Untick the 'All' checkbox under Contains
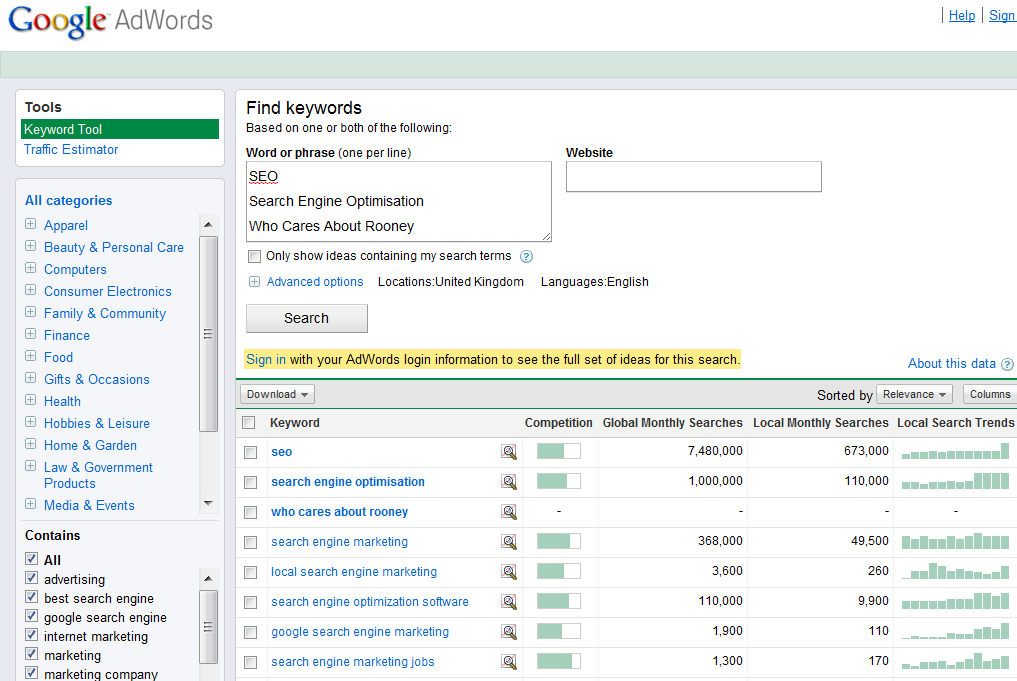1017x681 pixels. pos(31,558)
